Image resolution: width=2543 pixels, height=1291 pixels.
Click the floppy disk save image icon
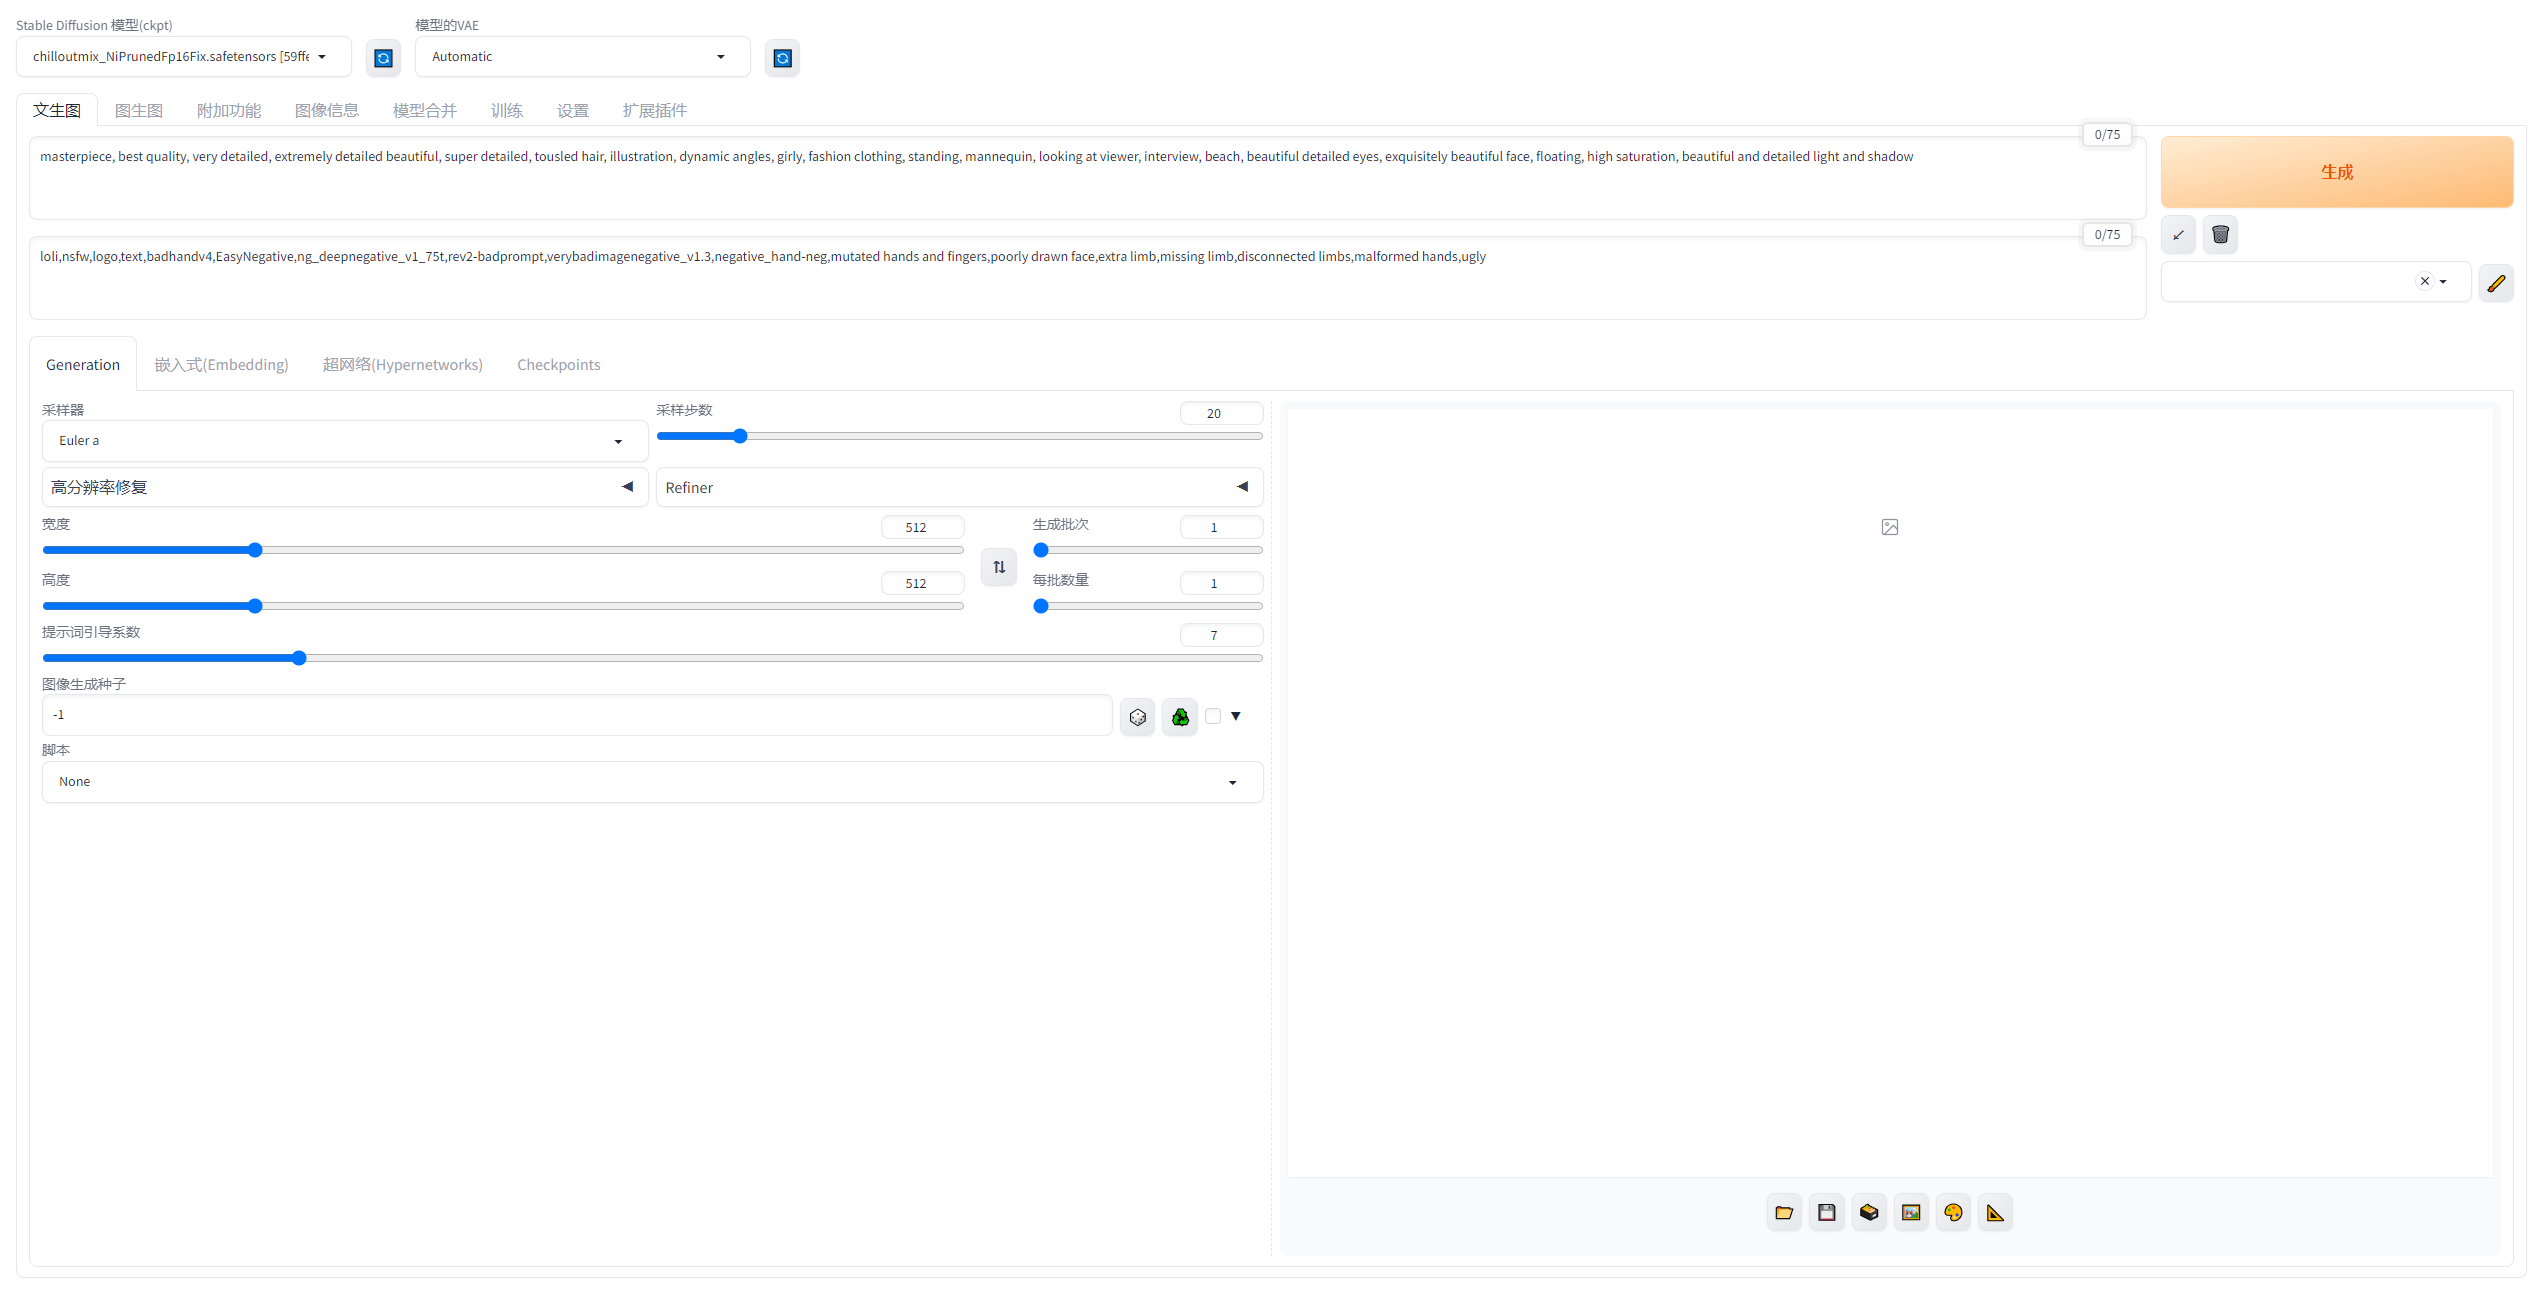[1826, 1213]
